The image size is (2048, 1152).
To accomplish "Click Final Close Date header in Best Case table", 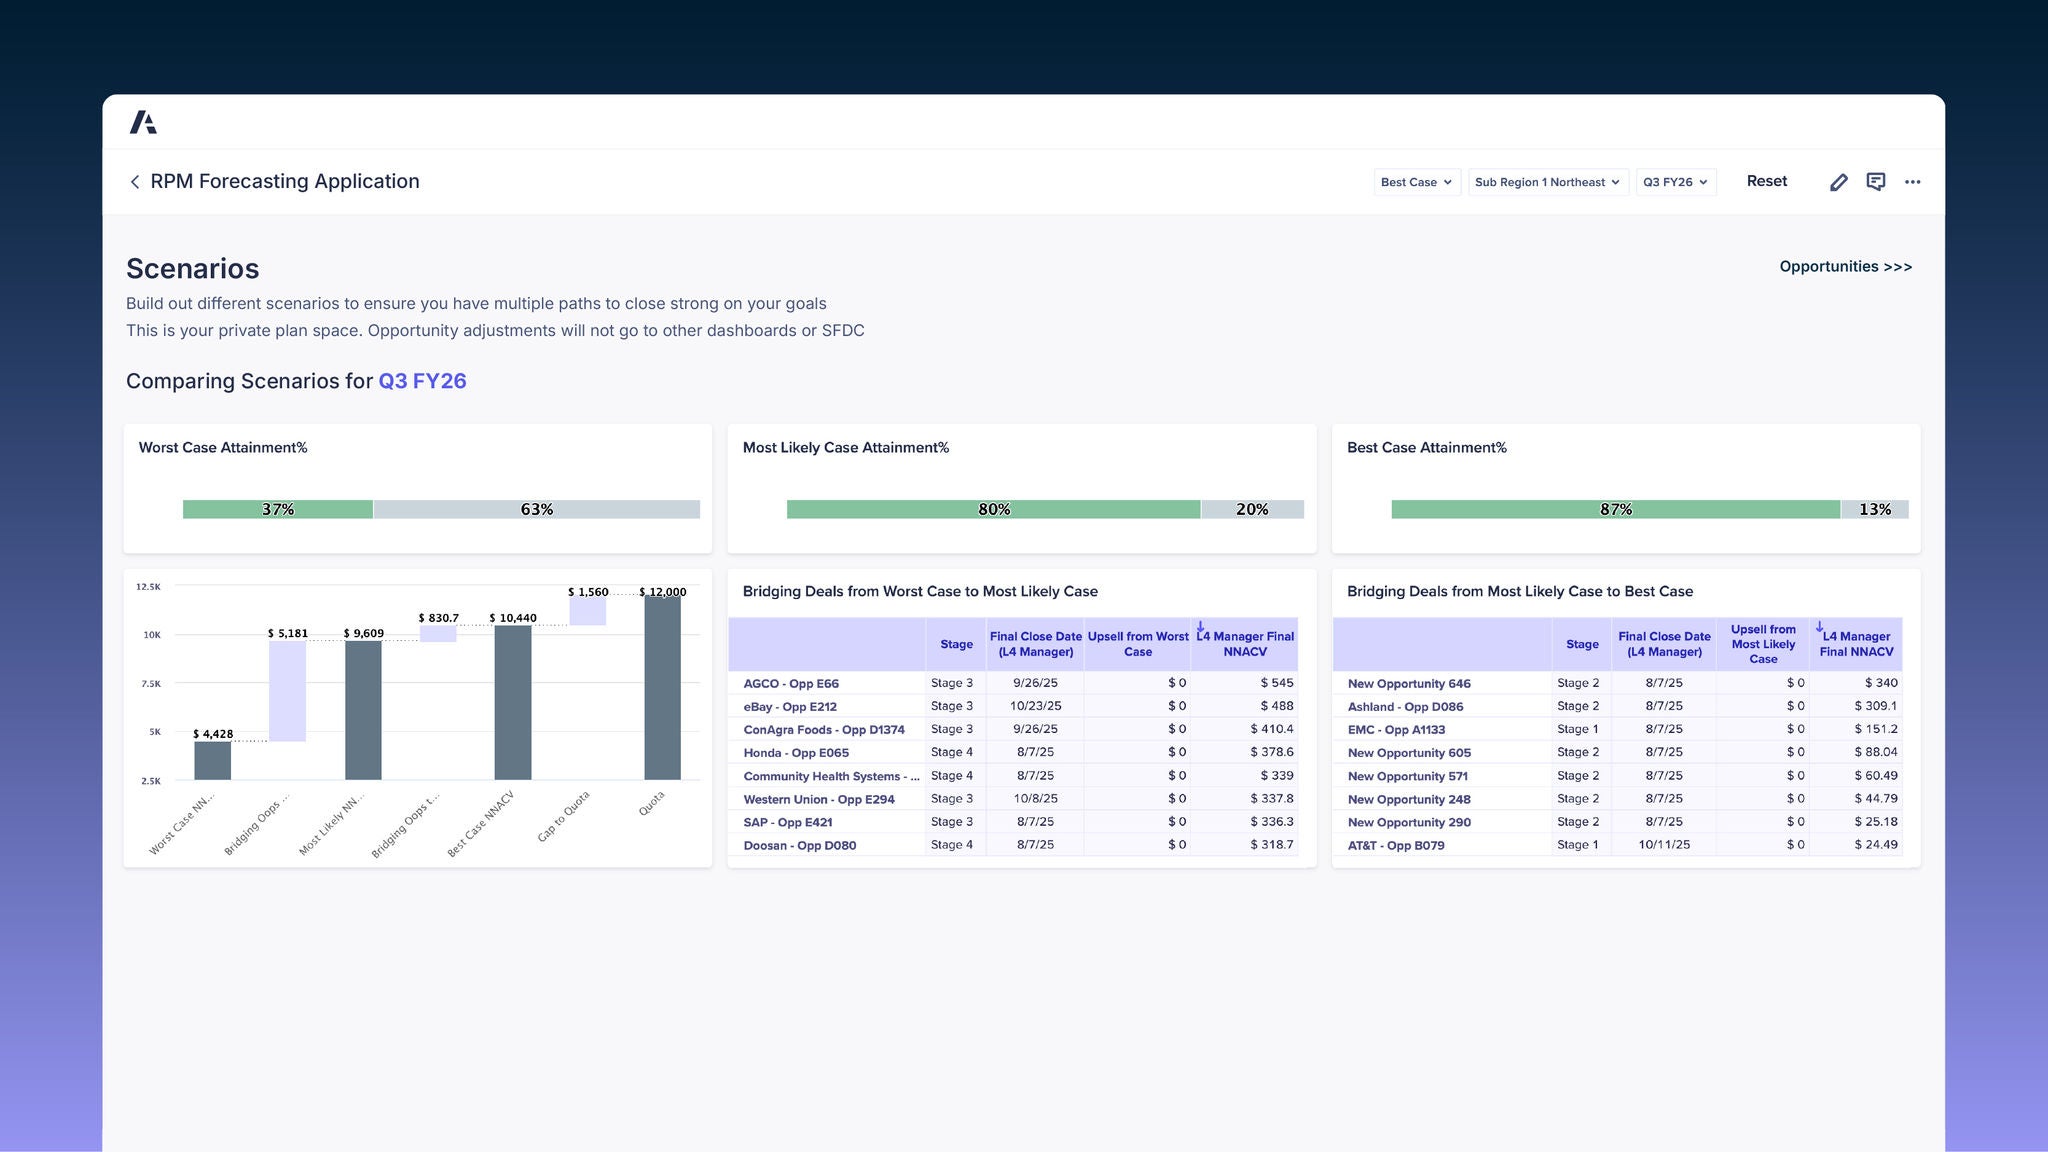I will click(x=1663, y=644).
